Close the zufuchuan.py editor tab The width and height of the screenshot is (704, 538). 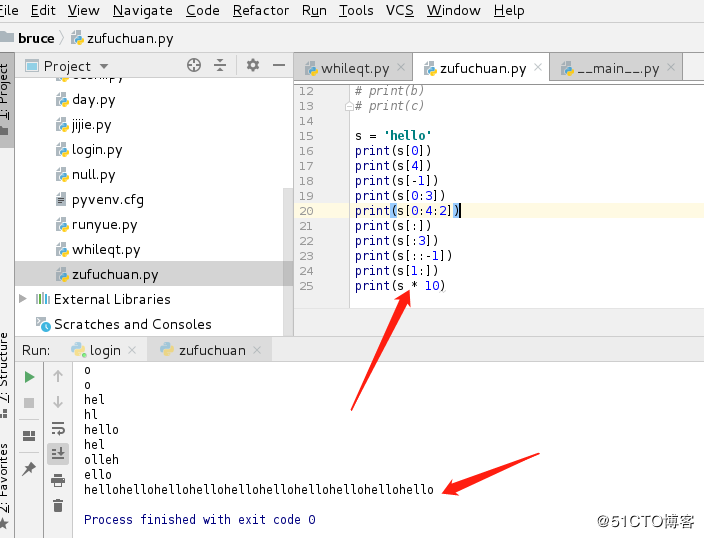coord(538,69)
